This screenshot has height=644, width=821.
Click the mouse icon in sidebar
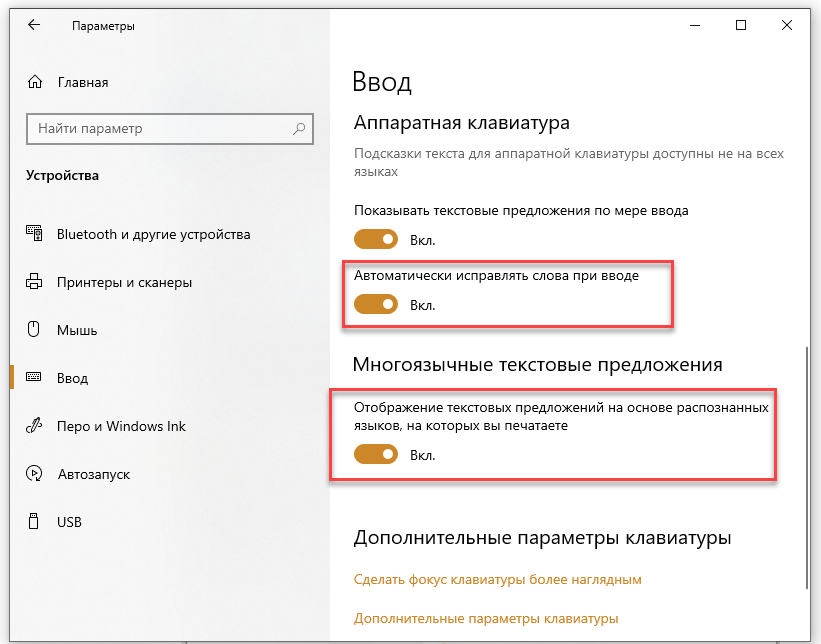tap(34, 329)
